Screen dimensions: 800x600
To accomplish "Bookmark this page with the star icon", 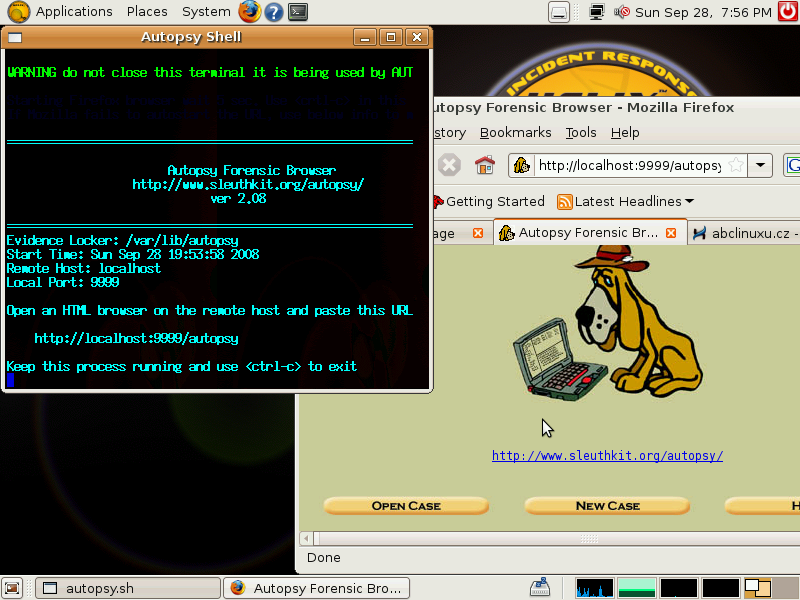I will tap(736, 165).
